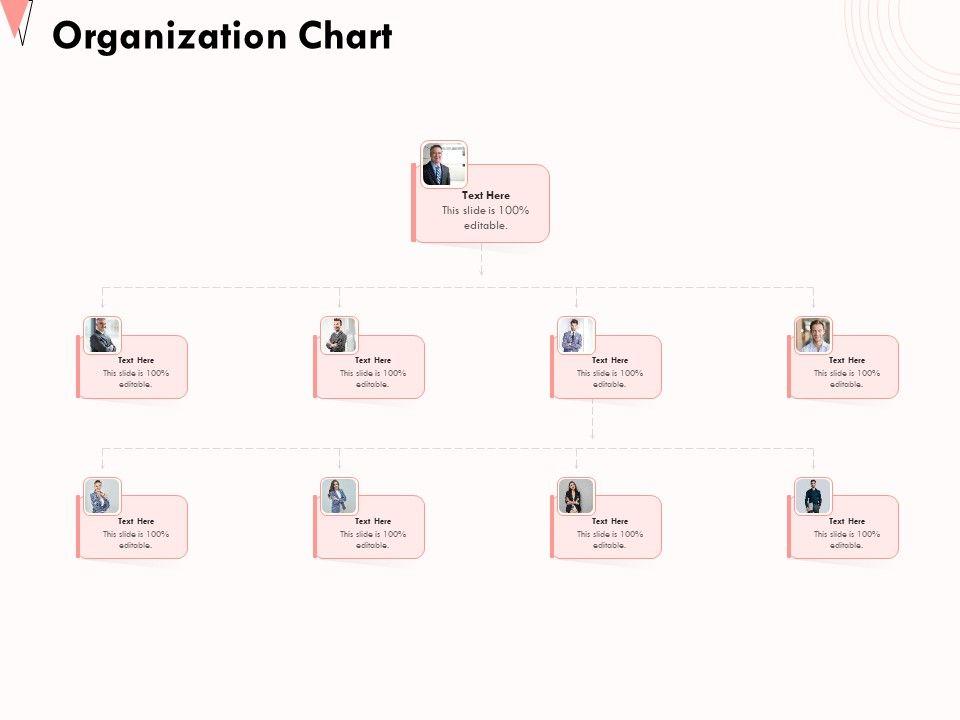Click the fourth middle-row card's text
Viewport: 960px width, 720px height.
pos(847,372)
